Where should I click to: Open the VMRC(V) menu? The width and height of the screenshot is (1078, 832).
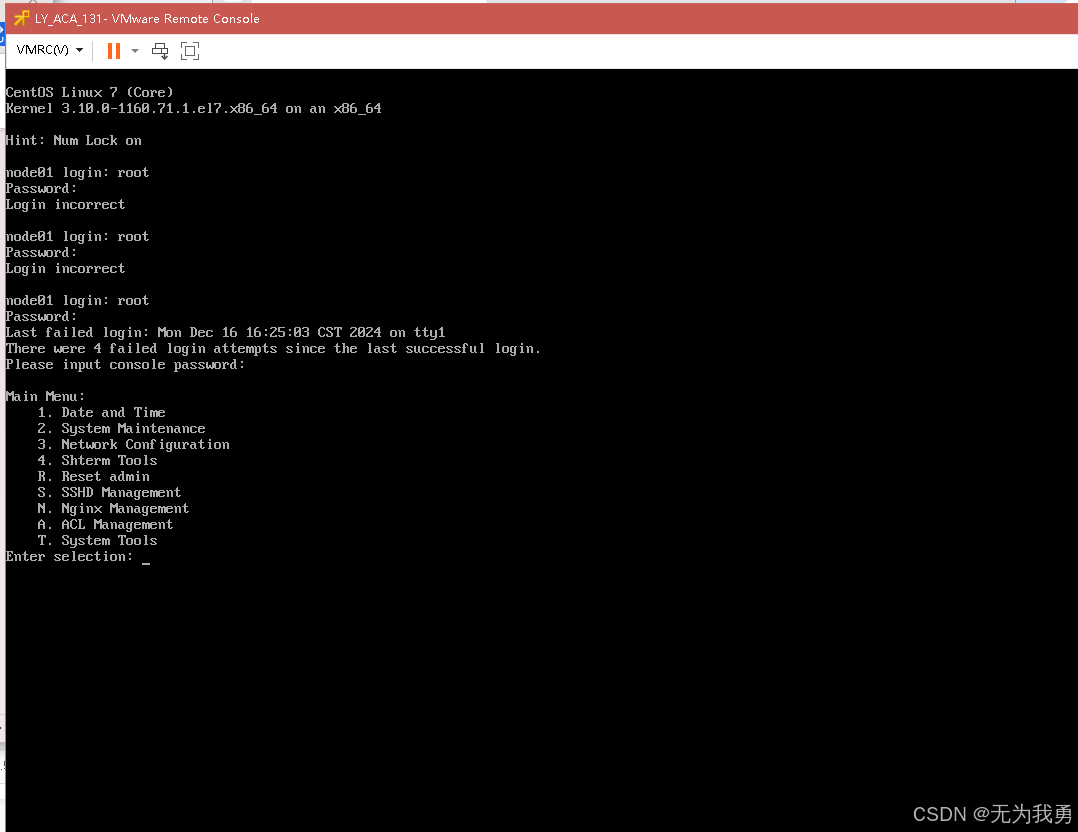50,50
